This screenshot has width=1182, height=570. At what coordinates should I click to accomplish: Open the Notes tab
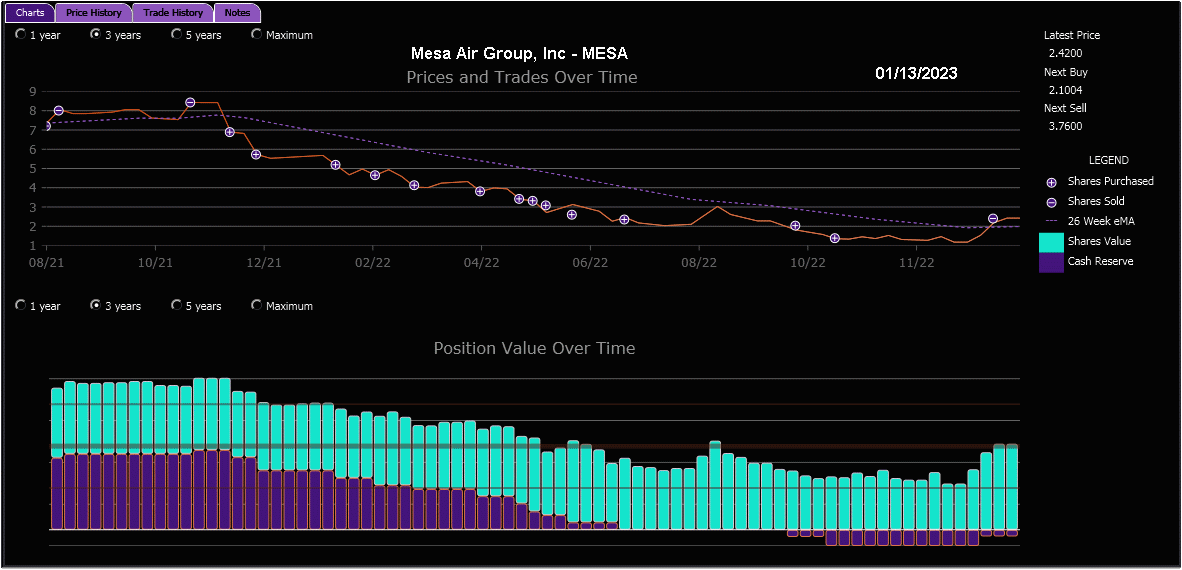coord(237,13)
